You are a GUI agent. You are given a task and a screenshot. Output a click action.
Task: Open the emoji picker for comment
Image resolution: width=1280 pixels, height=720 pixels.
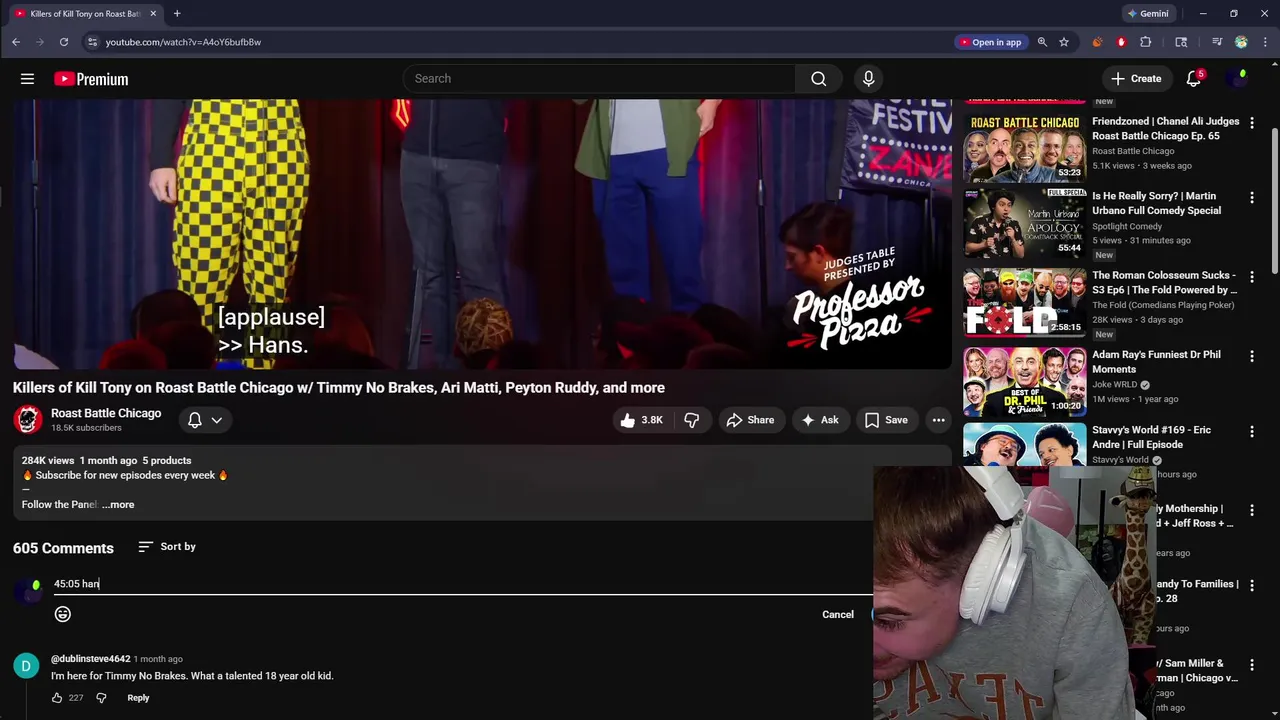coord(63,614)
